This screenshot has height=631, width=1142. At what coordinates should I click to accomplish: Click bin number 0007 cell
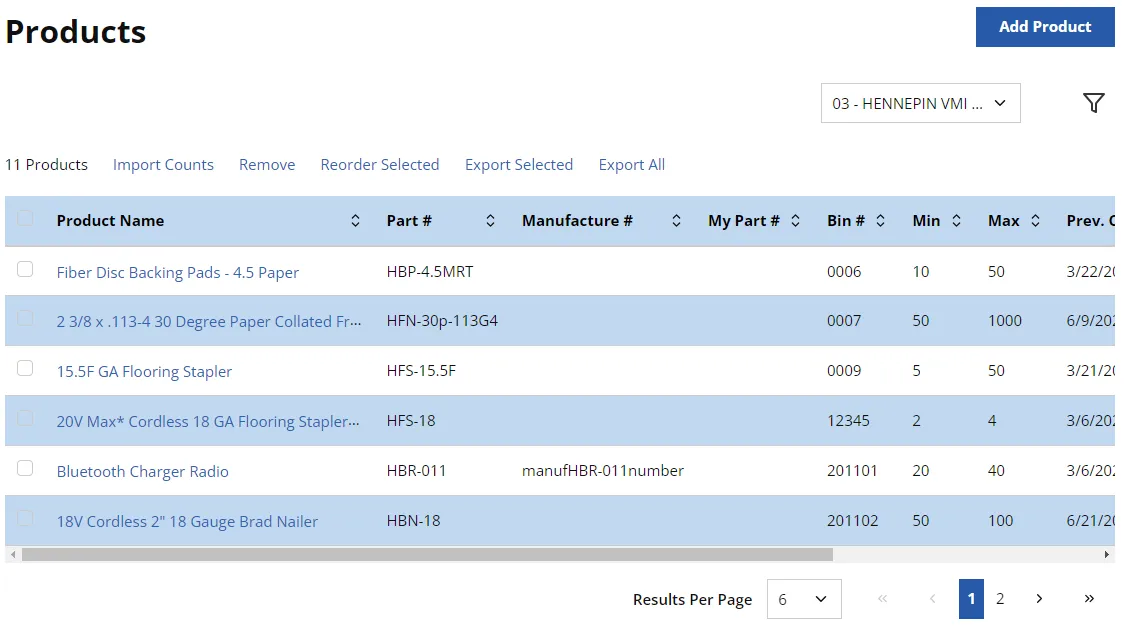[x=844, y=321]
